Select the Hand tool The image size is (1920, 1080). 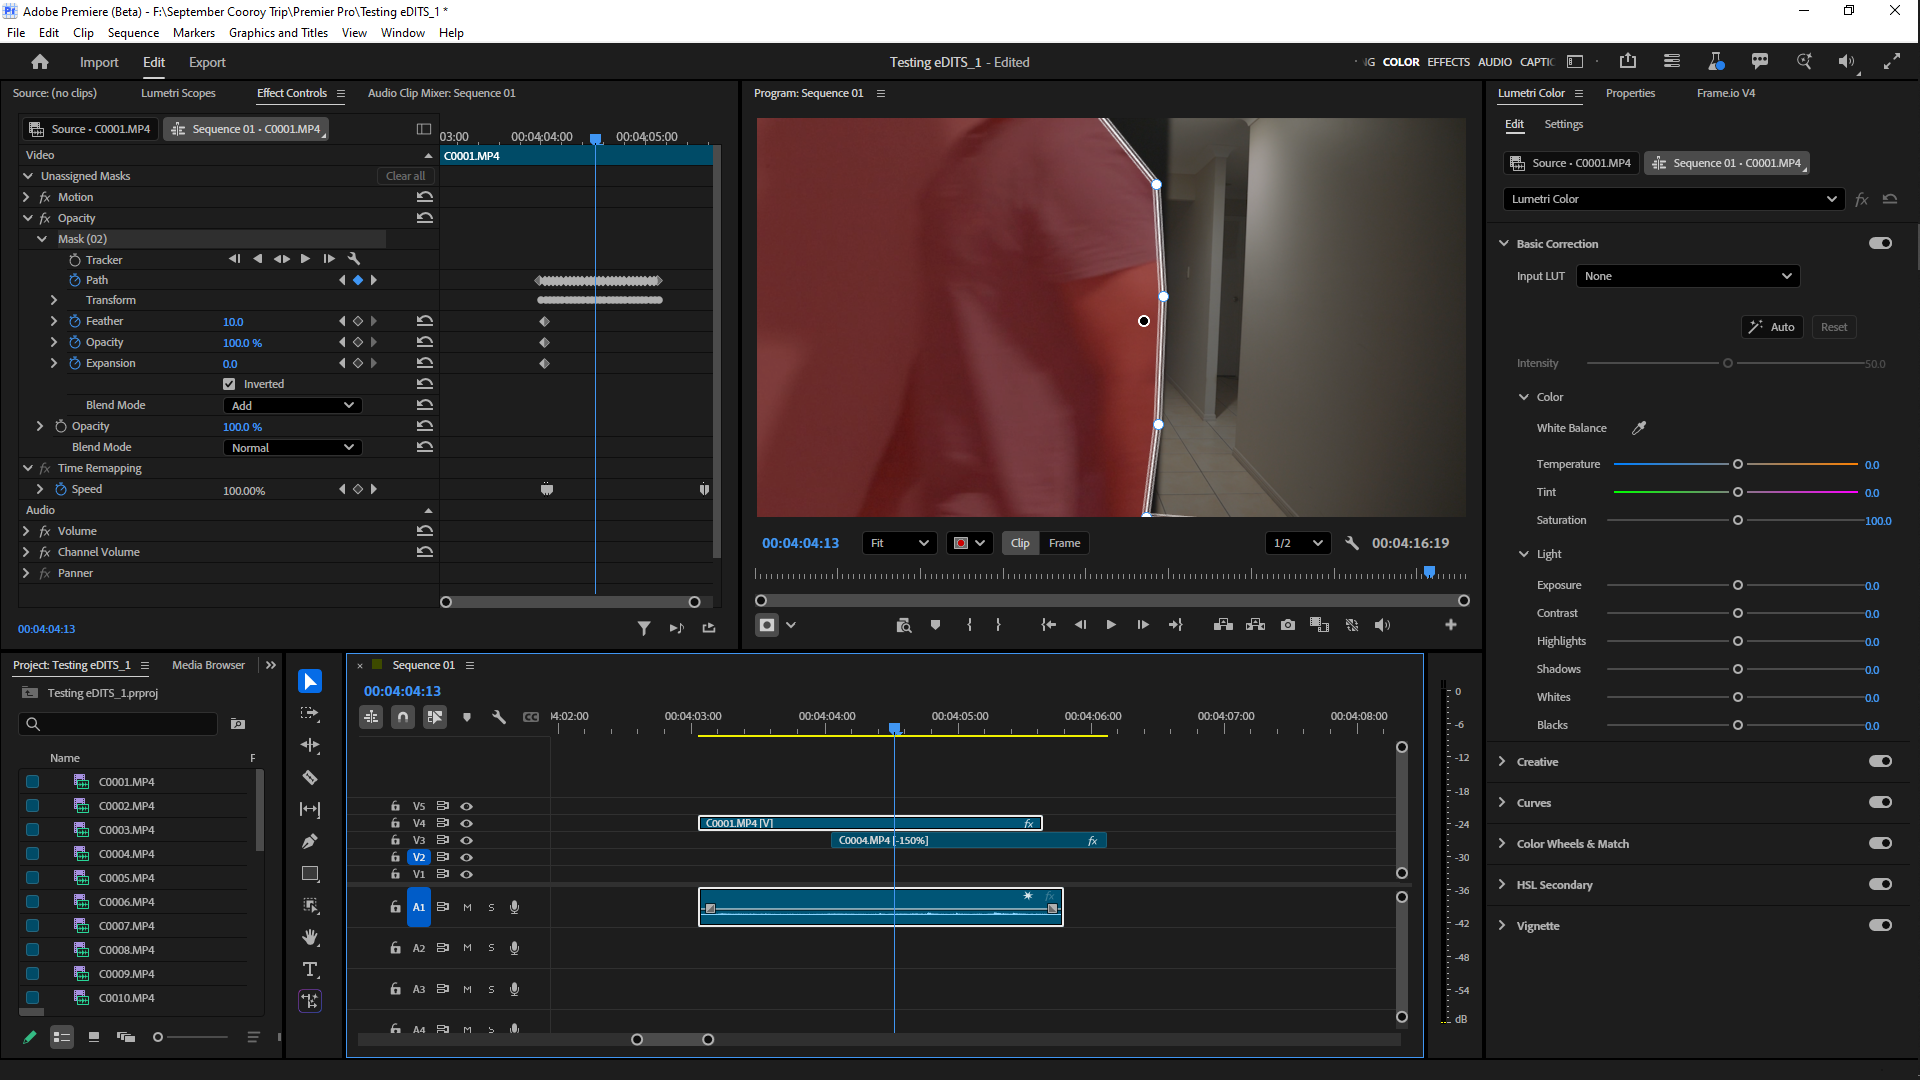(310, 937)
